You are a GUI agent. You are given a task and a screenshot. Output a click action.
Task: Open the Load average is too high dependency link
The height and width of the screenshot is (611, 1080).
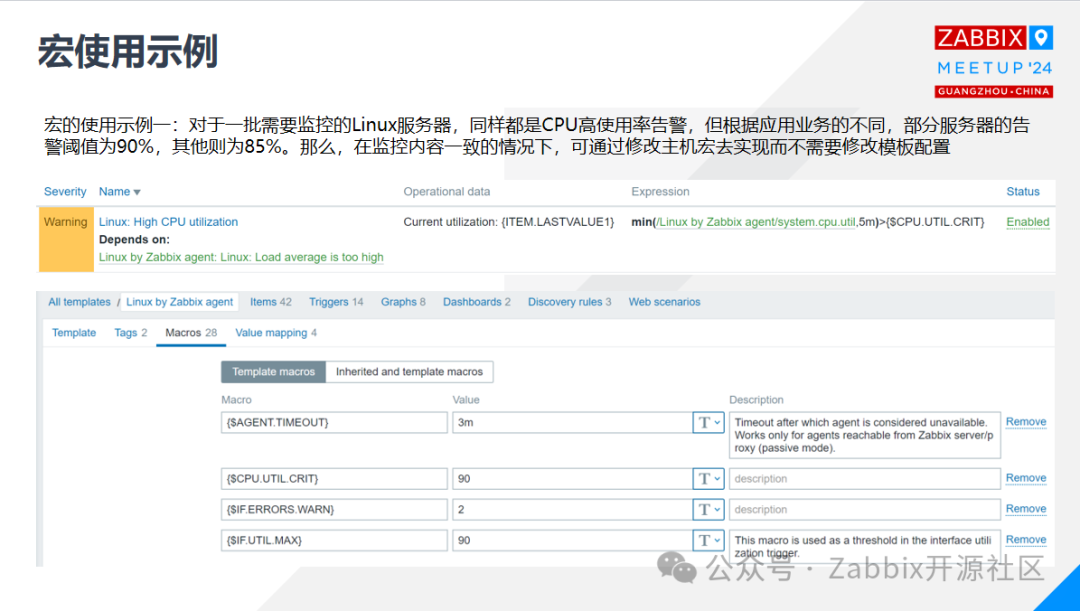(241, 257)
